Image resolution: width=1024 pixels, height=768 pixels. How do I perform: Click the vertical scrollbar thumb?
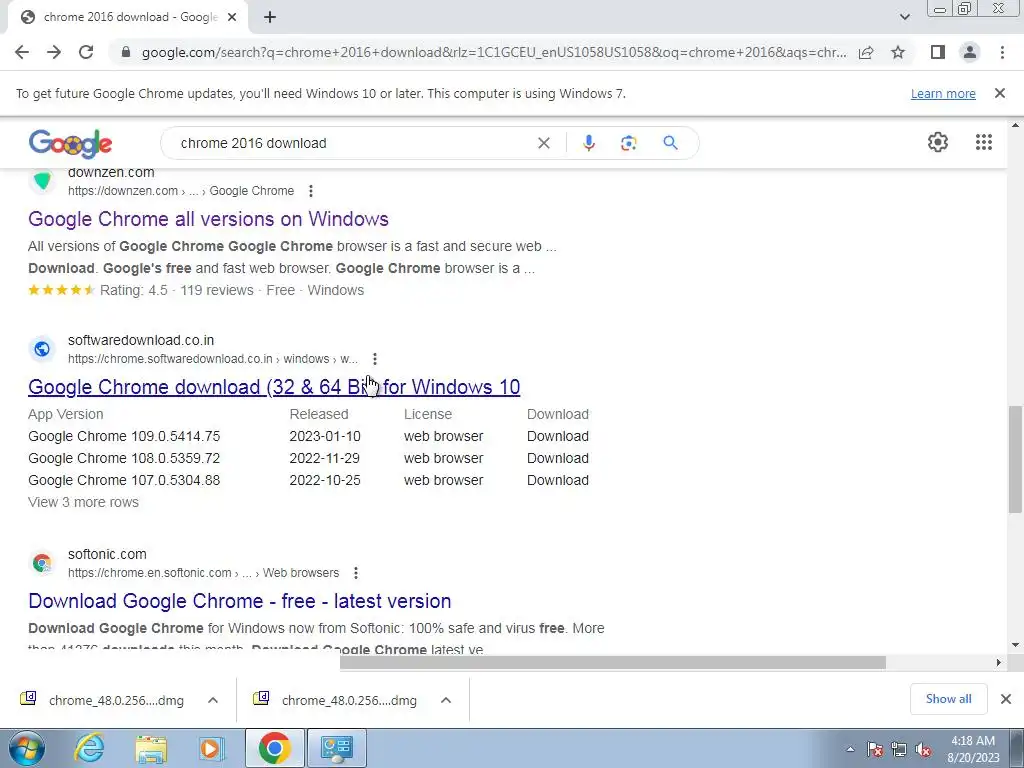point(1015,459)
